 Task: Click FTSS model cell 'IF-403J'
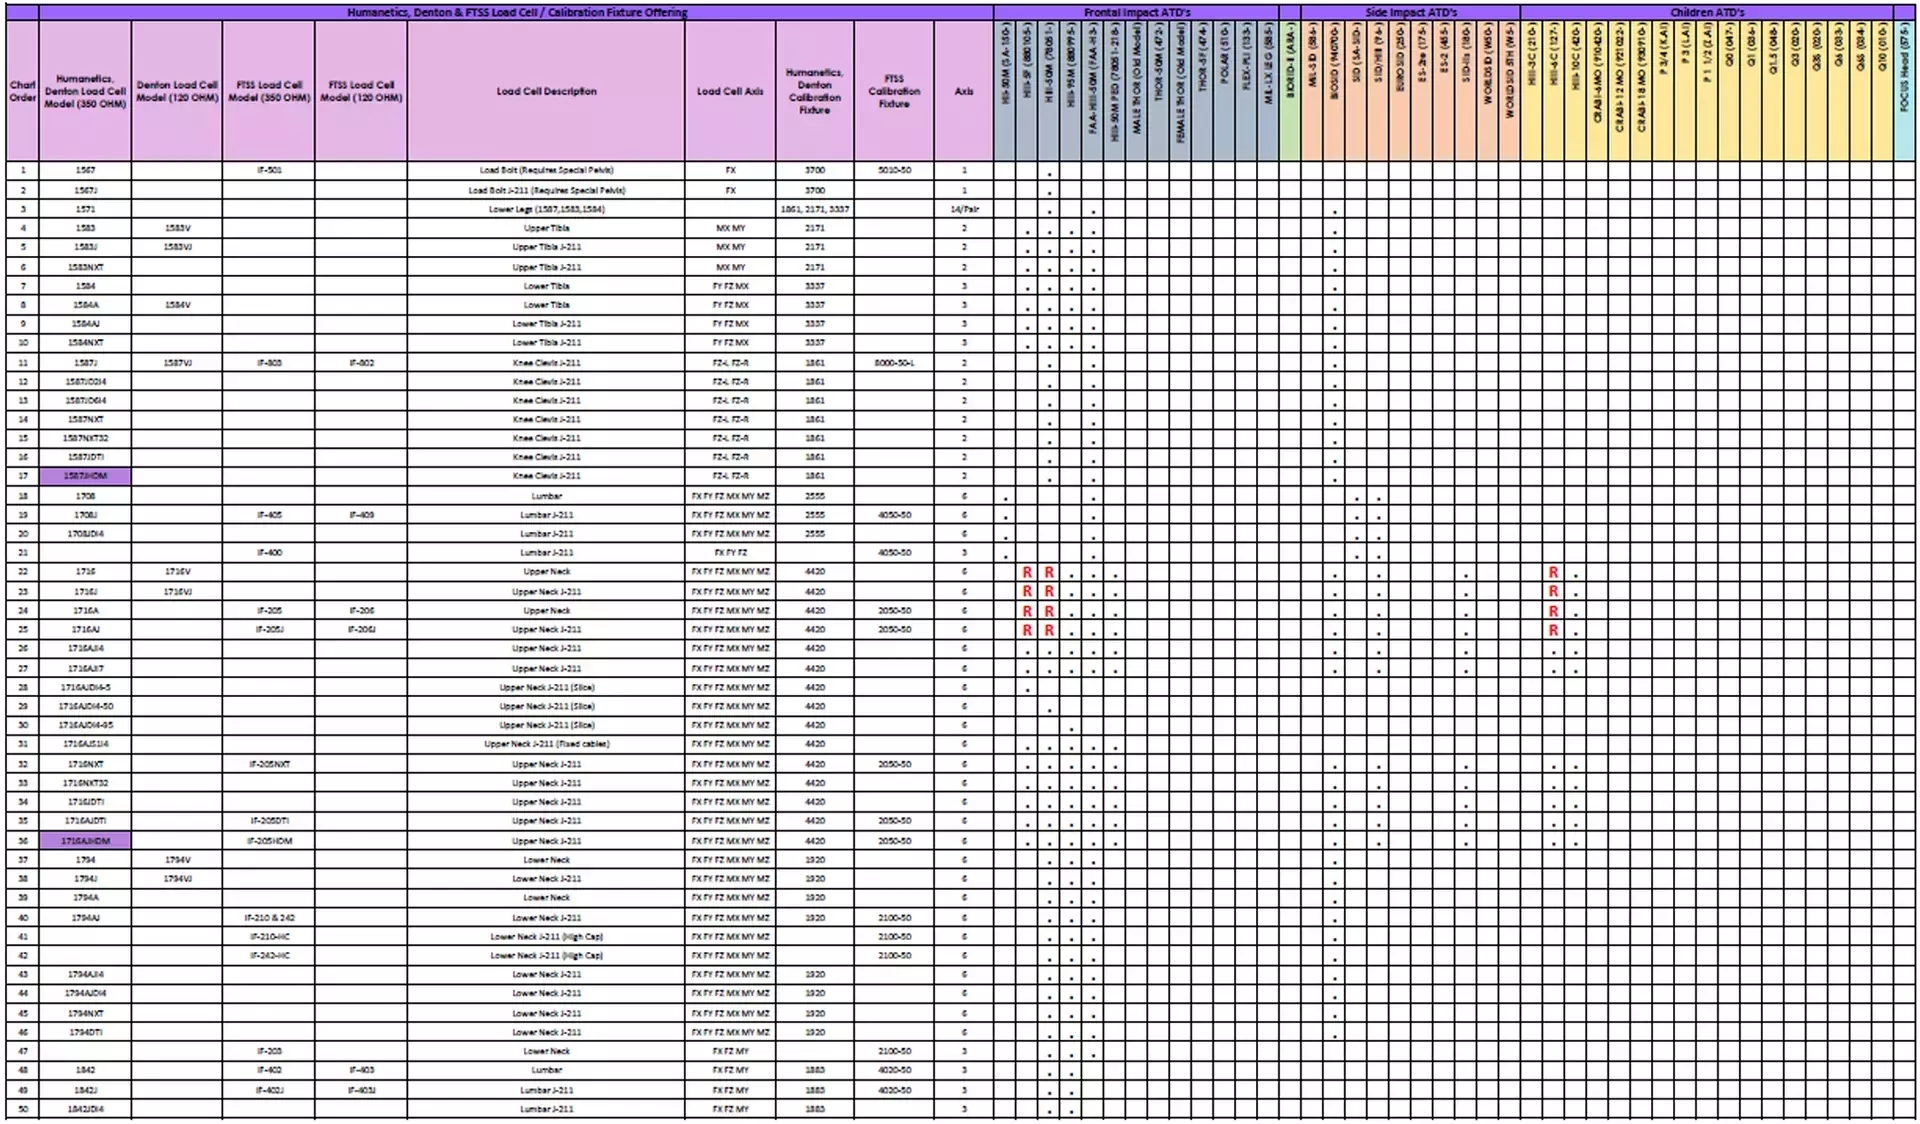[x=361, y=1090]
